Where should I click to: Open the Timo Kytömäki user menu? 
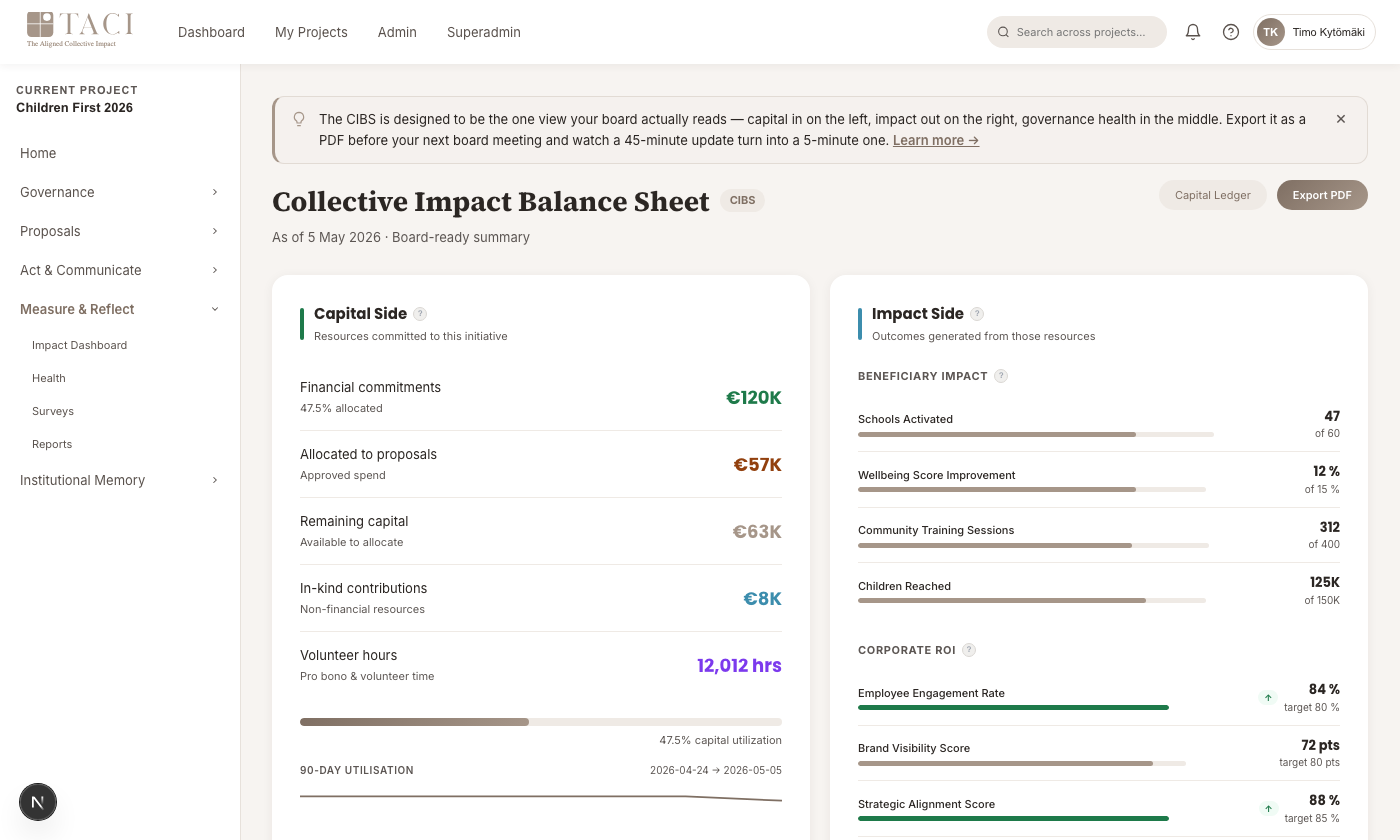point(1315,32)
